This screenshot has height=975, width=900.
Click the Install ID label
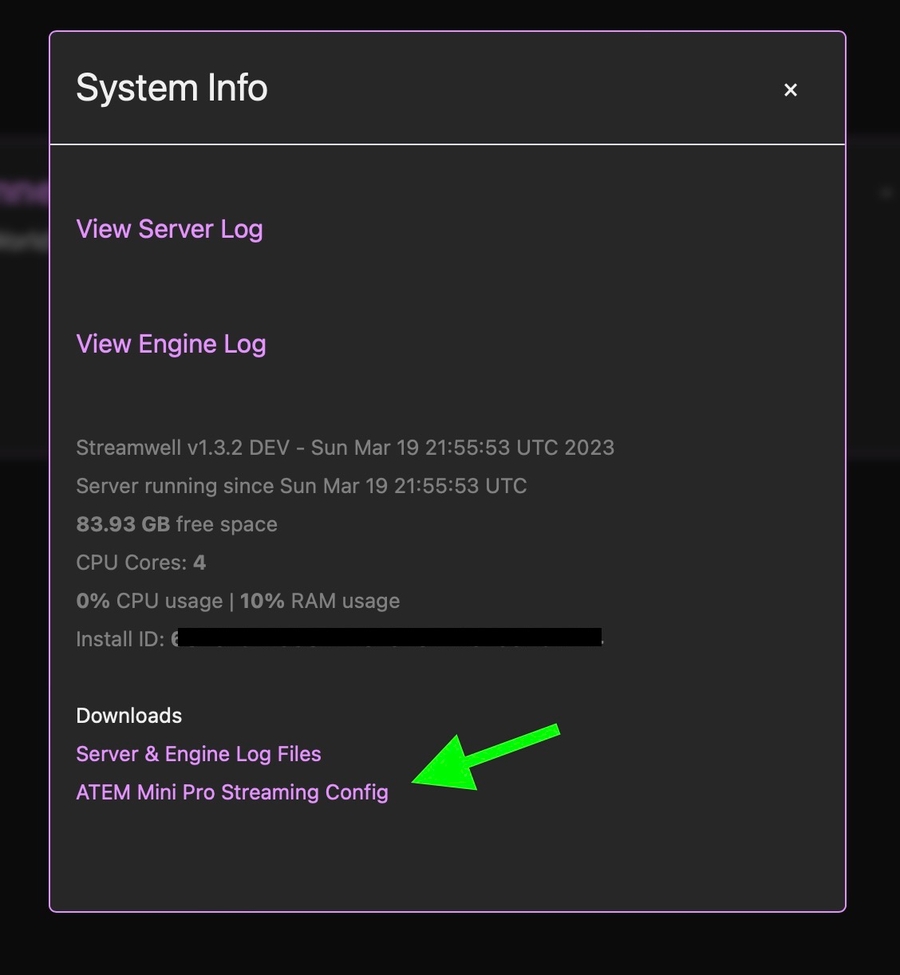coord(120,639)
